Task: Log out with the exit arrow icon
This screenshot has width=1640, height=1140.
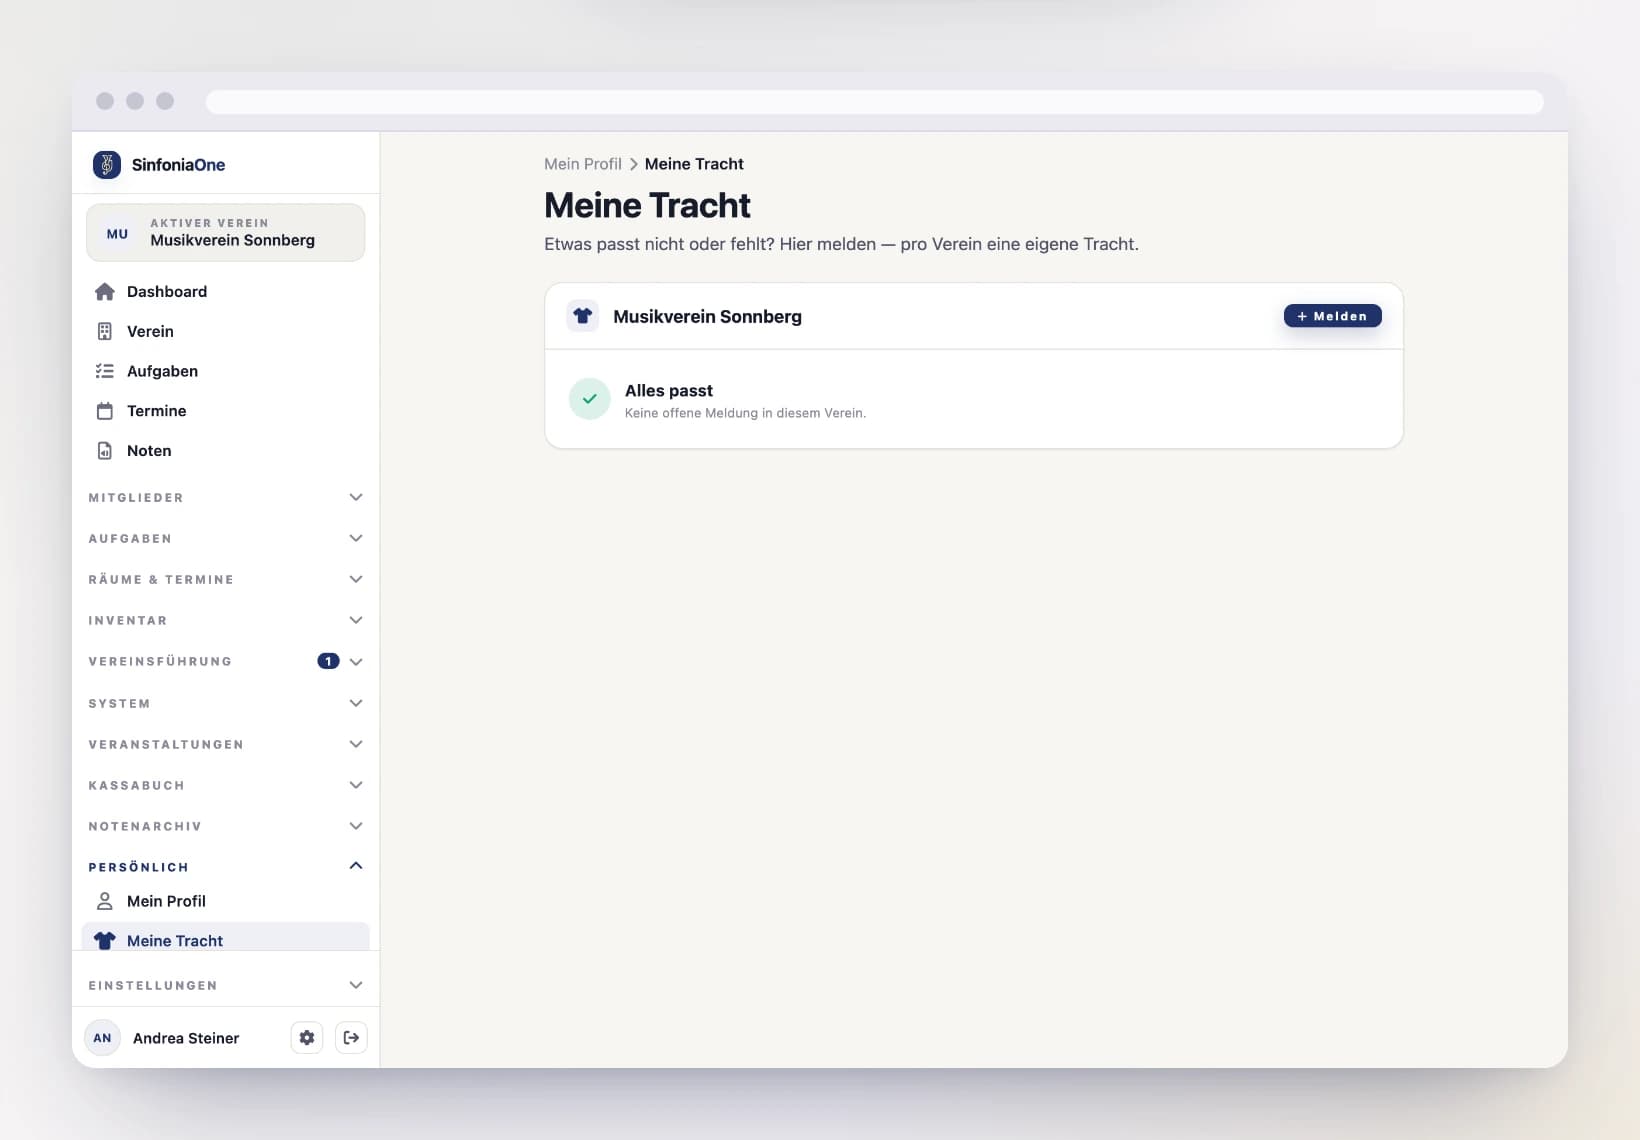Action: tap(351, 1038)
